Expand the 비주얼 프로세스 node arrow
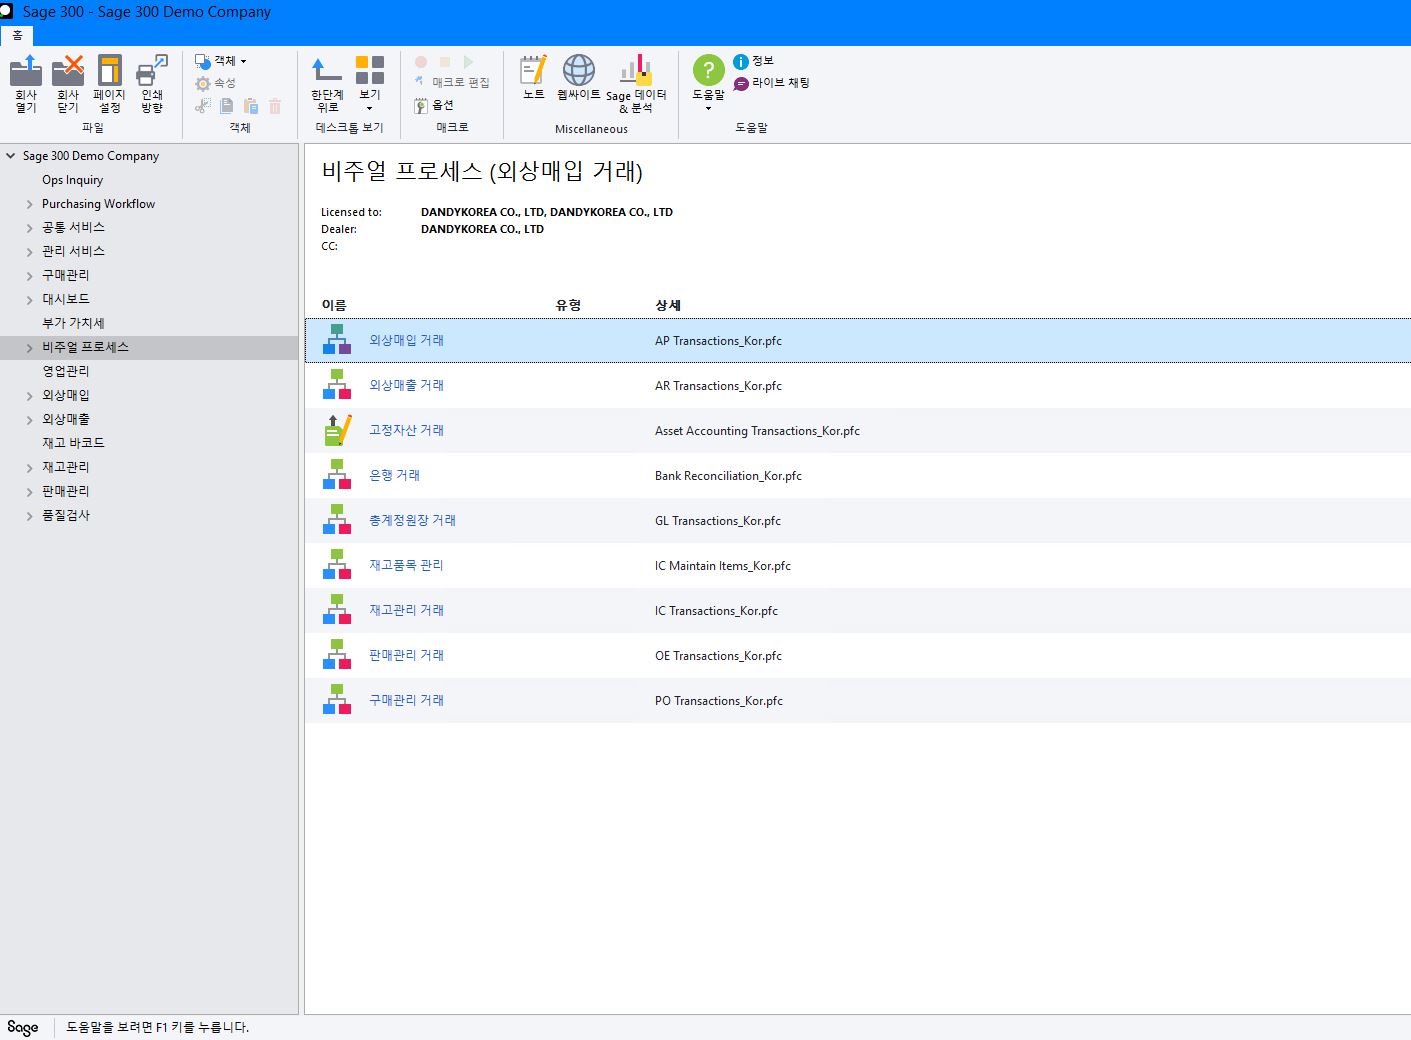1411x1040 pixels. pos(30,348)
